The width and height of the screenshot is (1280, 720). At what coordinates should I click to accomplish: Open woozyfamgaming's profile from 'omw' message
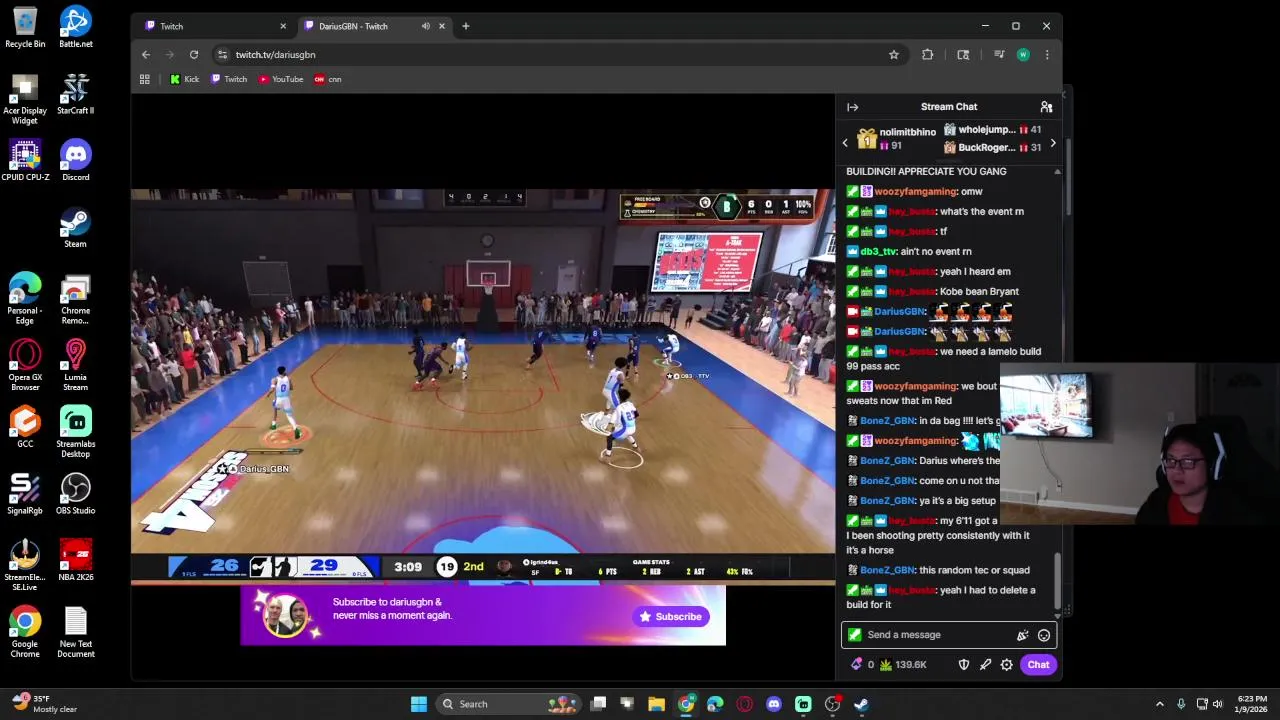[x=917, y=192]
